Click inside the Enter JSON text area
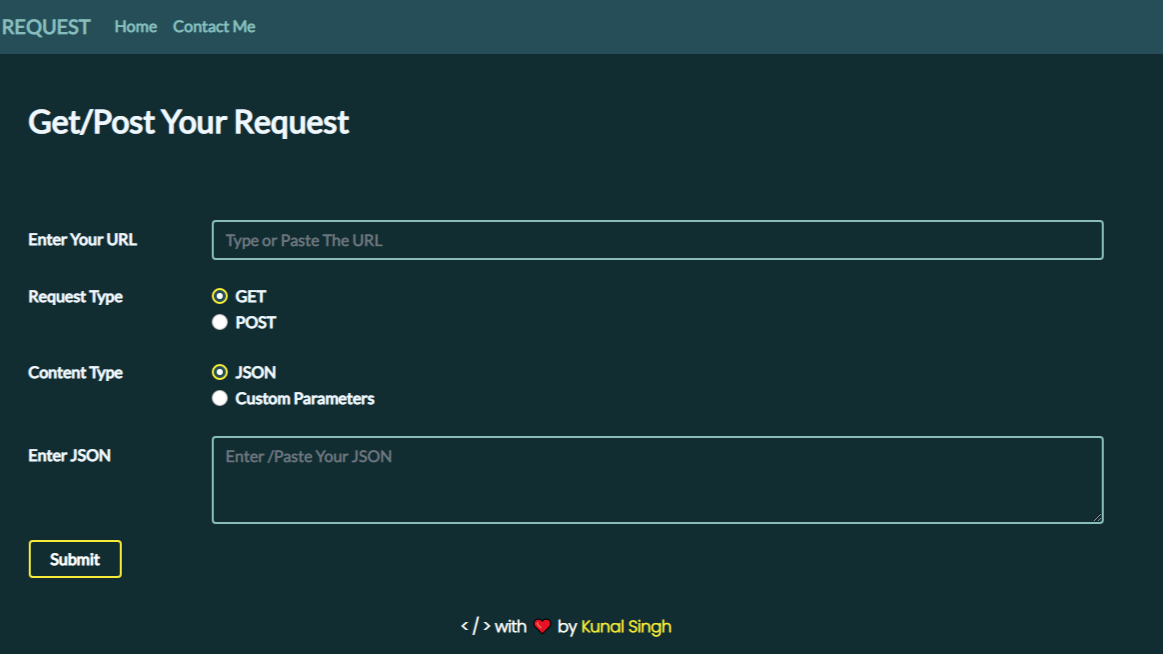The image size is (1163, 654). click(x=657, y=480)
